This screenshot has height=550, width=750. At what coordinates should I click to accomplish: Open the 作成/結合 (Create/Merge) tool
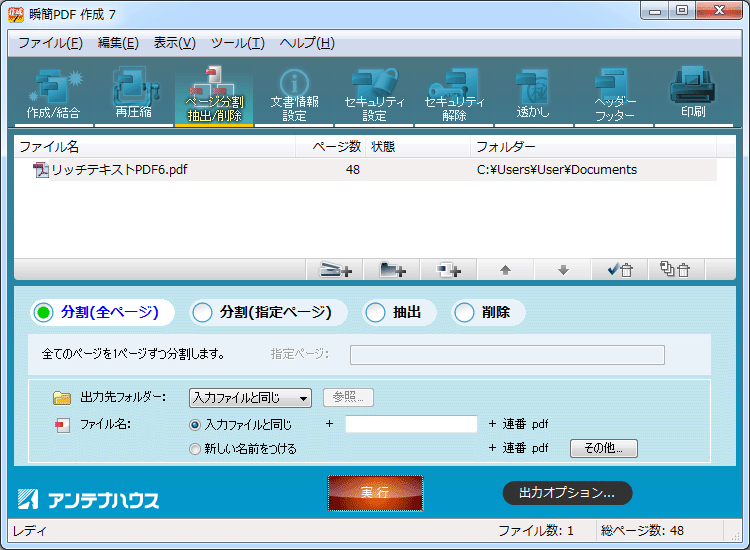pos(54,95)
